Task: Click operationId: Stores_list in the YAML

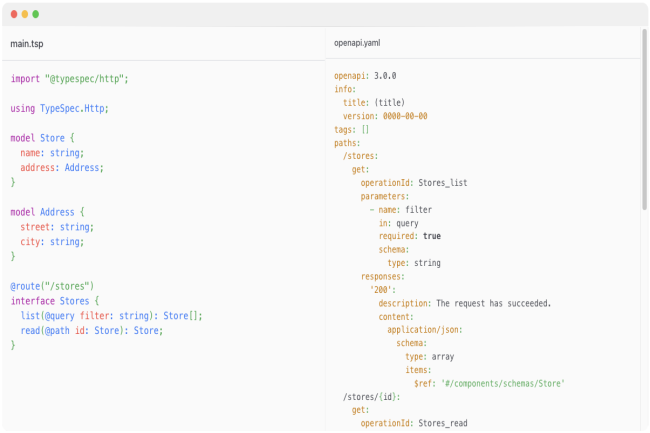Action: 414,183
